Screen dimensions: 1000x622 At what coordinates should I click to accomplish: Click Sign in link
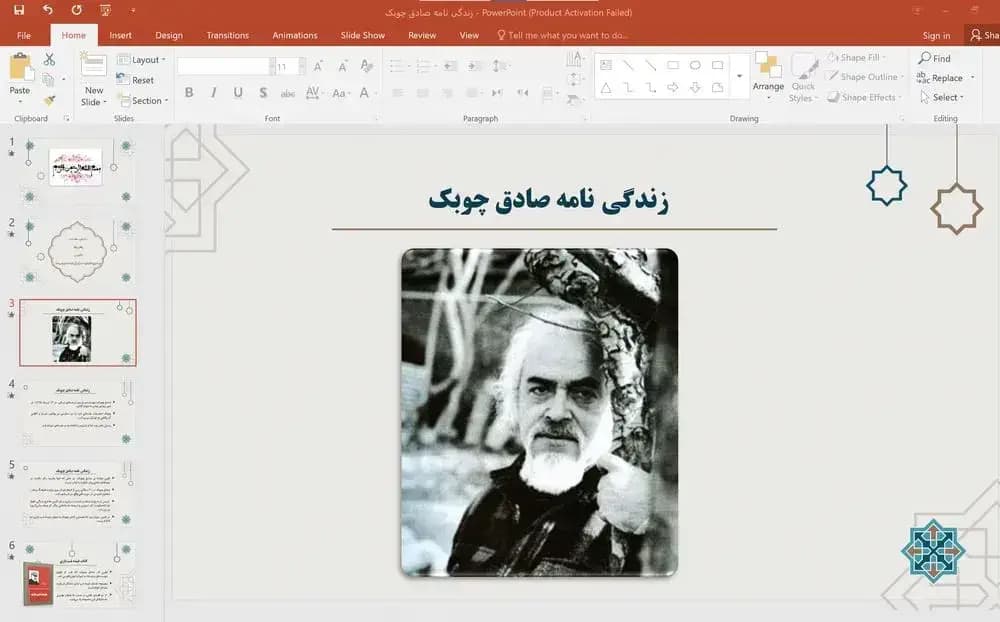[x=936, y=36]
